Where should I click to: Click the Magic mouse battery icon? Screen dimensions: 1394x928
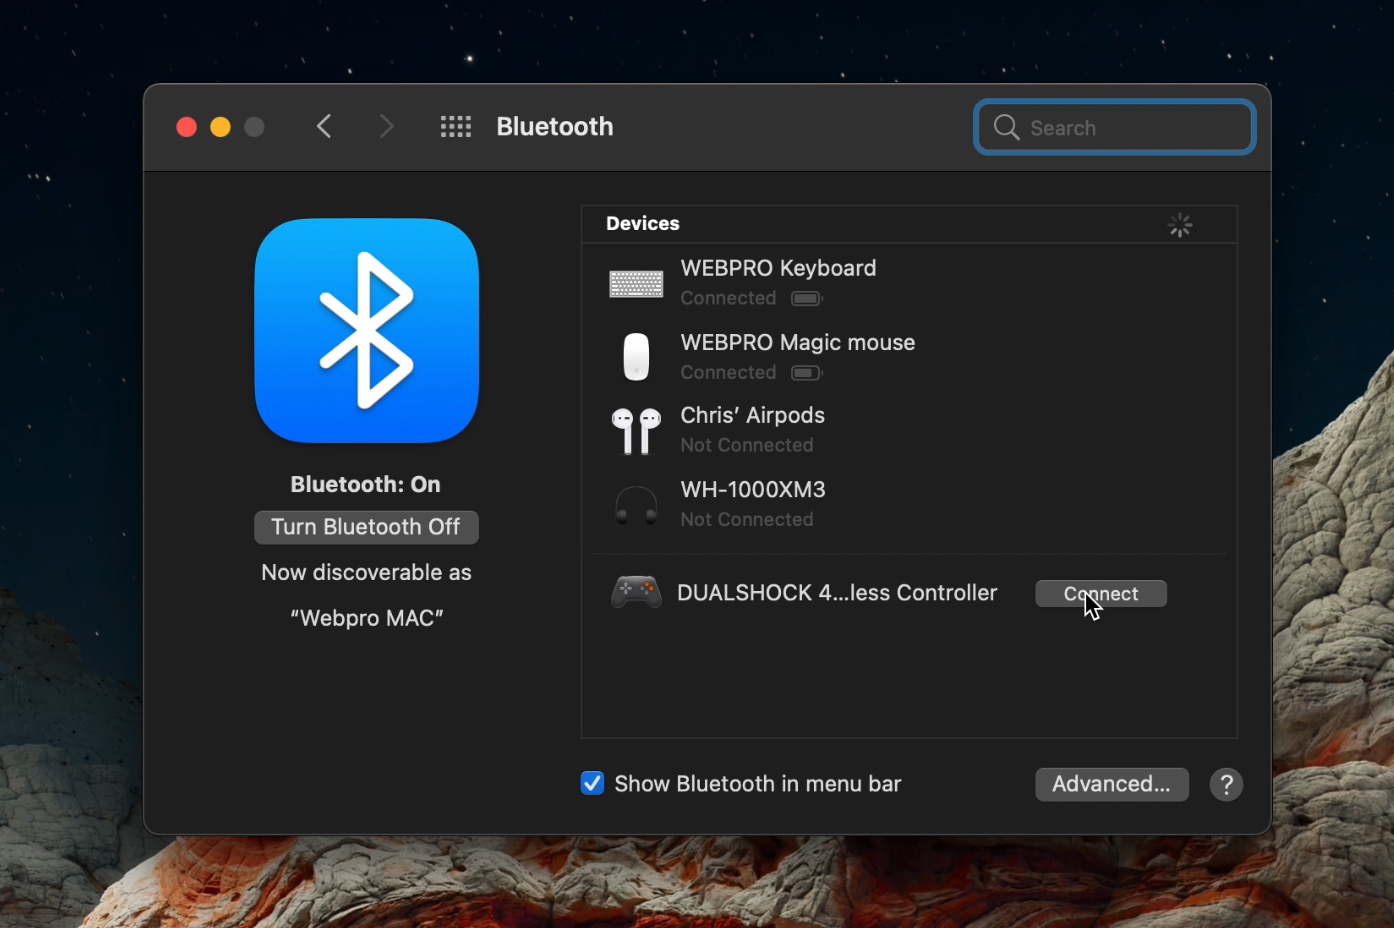click(807, 373)
